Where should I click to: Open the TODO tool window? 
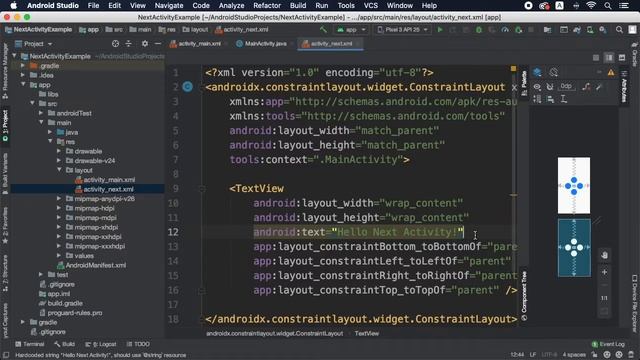138,344
